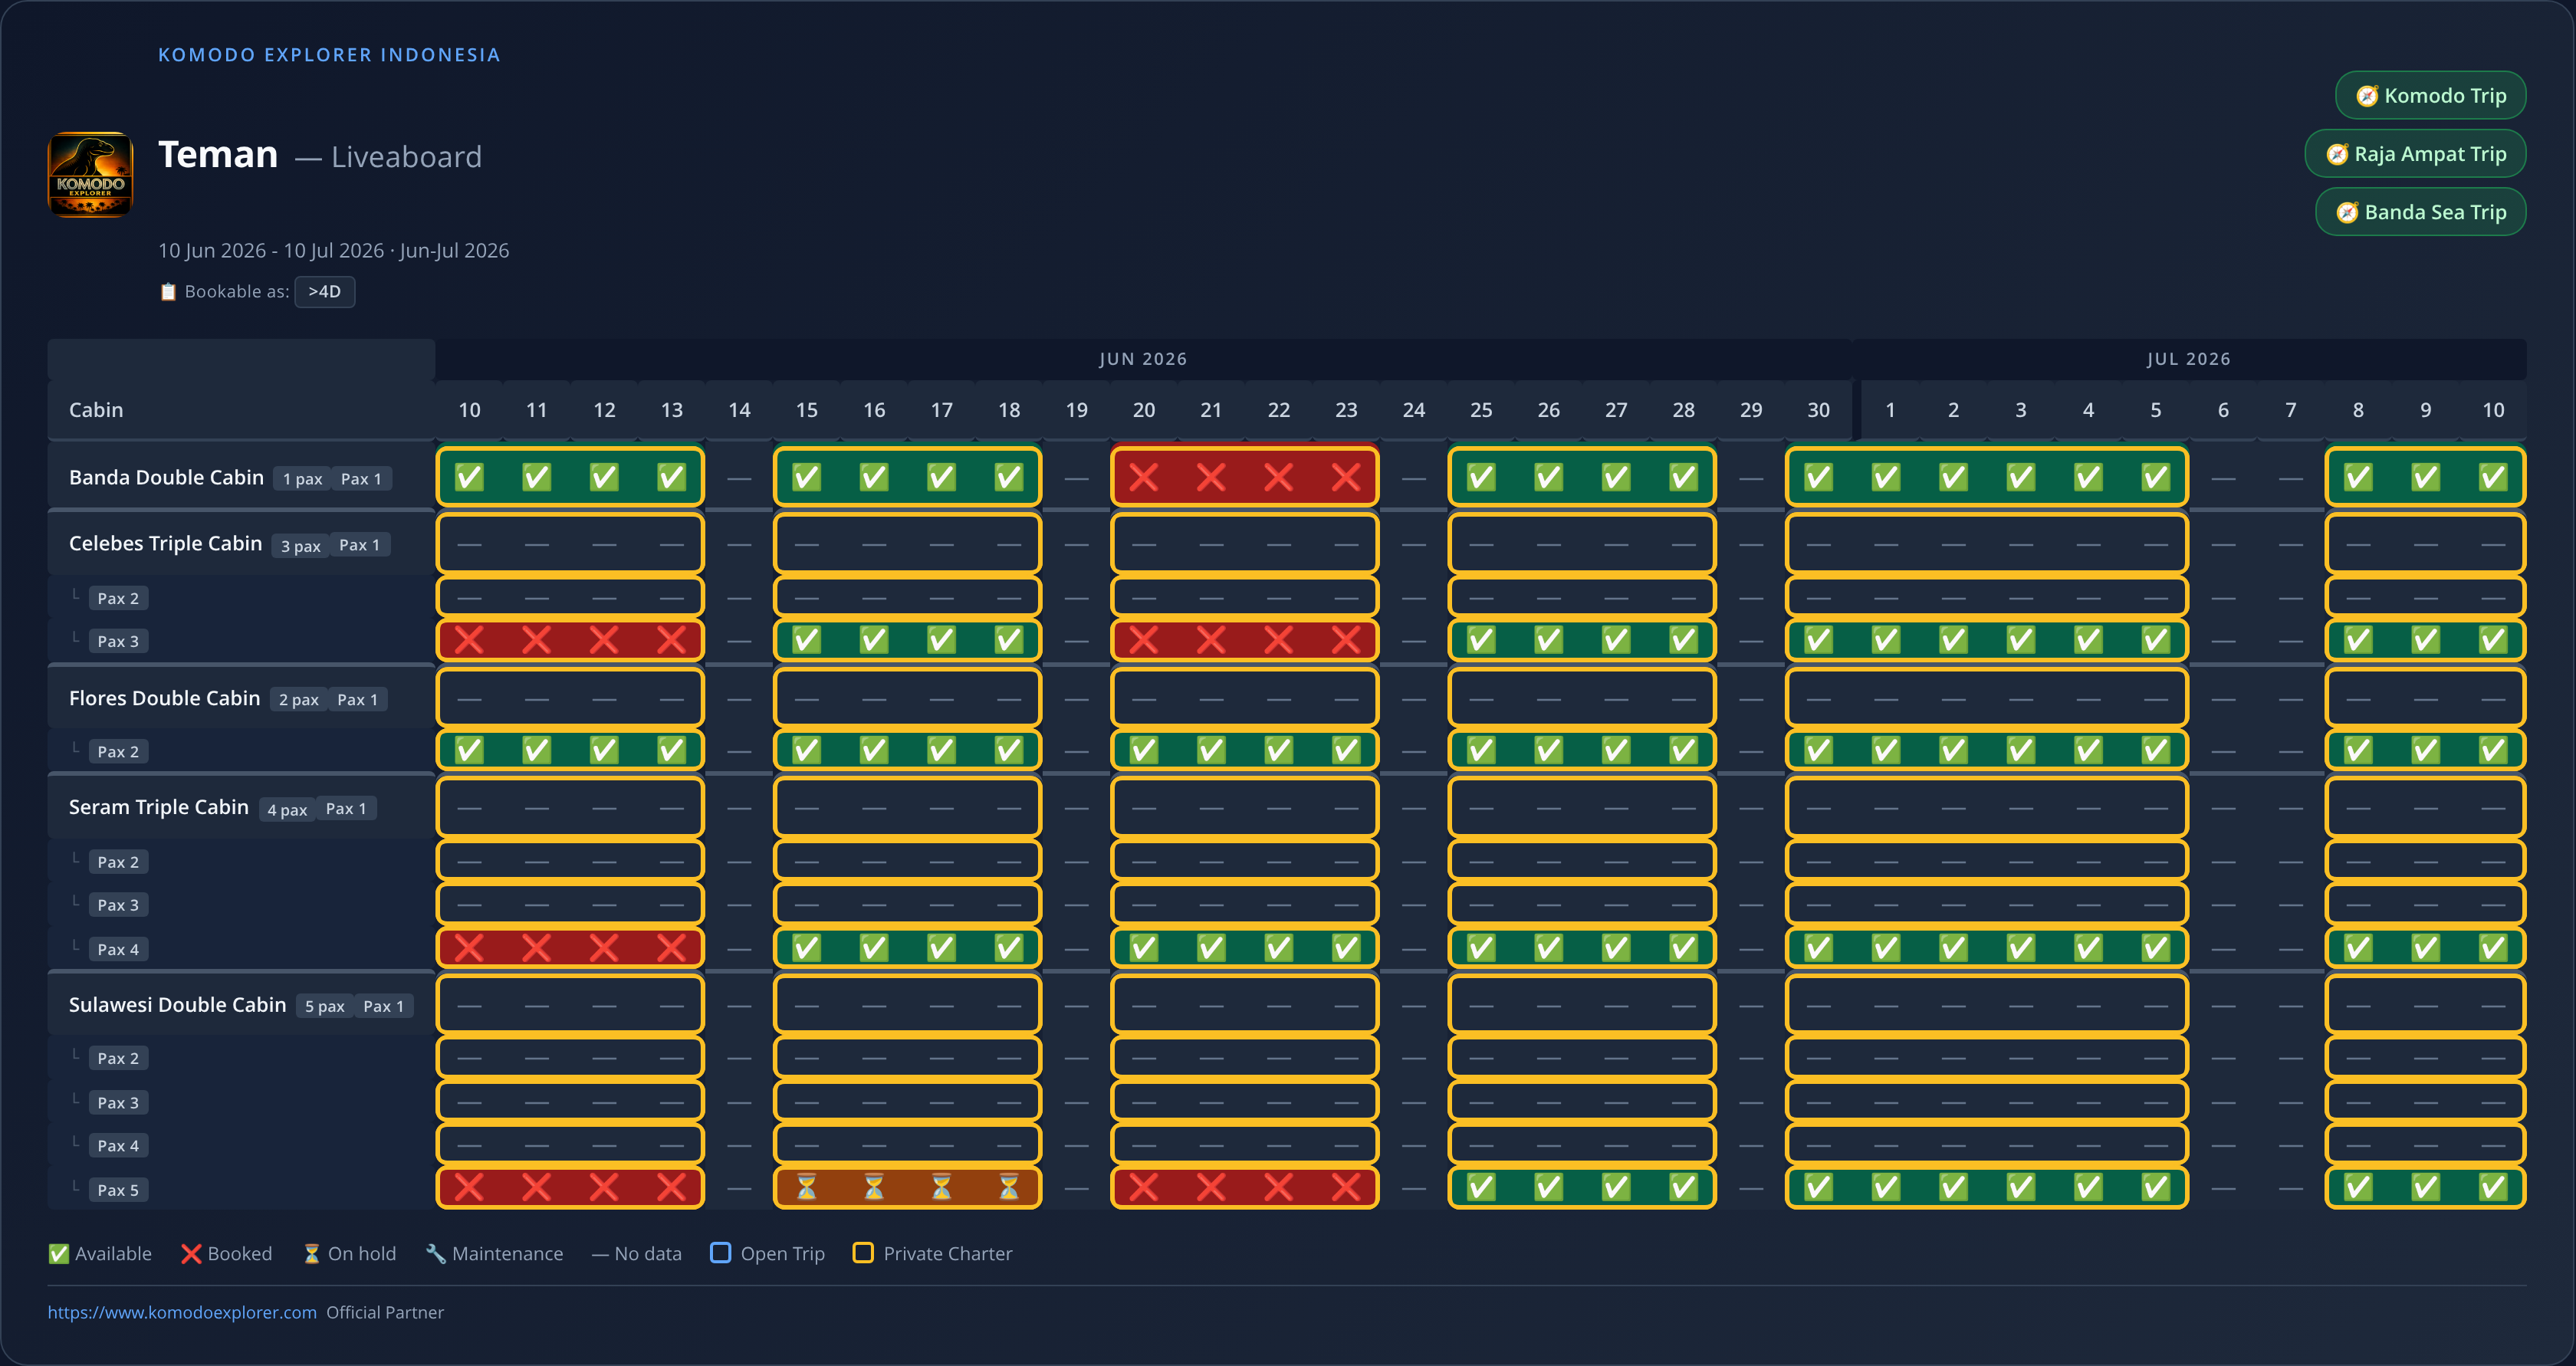The height and width of the screenshot is (1366, 2576).
Task: Select Flores Pax 2 checkmark on Jul 5
Action: (x=2156, y=750)
